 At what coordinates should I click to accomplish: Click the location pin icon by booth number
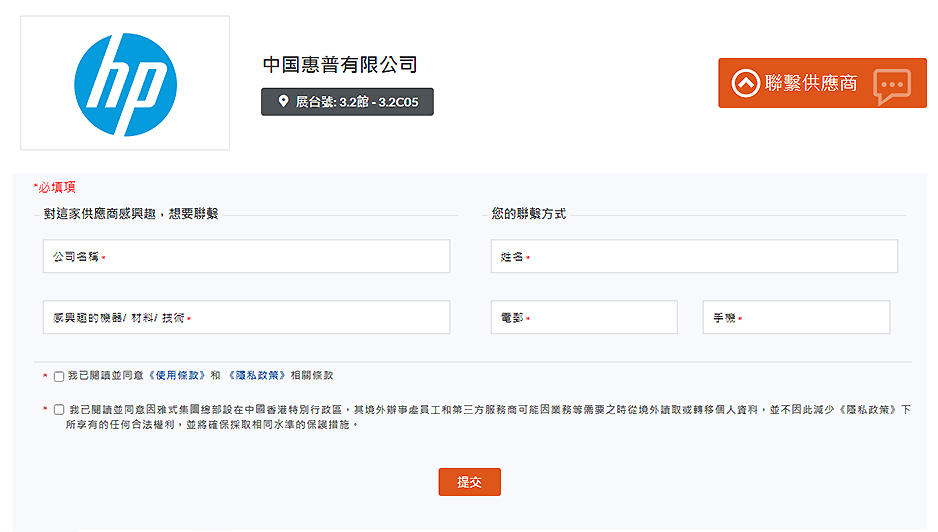click(x=282, y=102)
